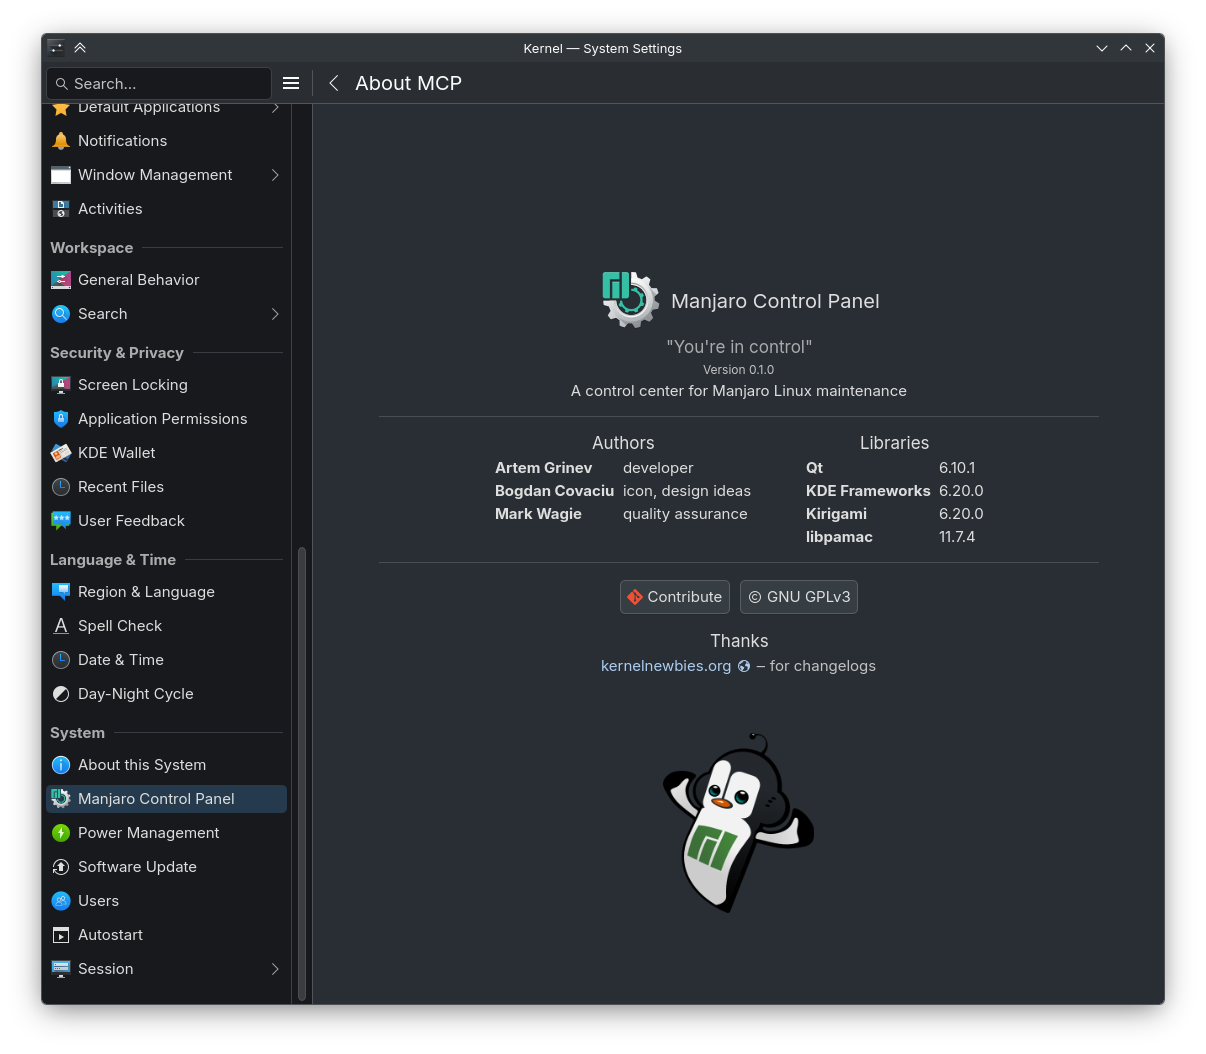Open the kernelnewbies.org link

666,666
